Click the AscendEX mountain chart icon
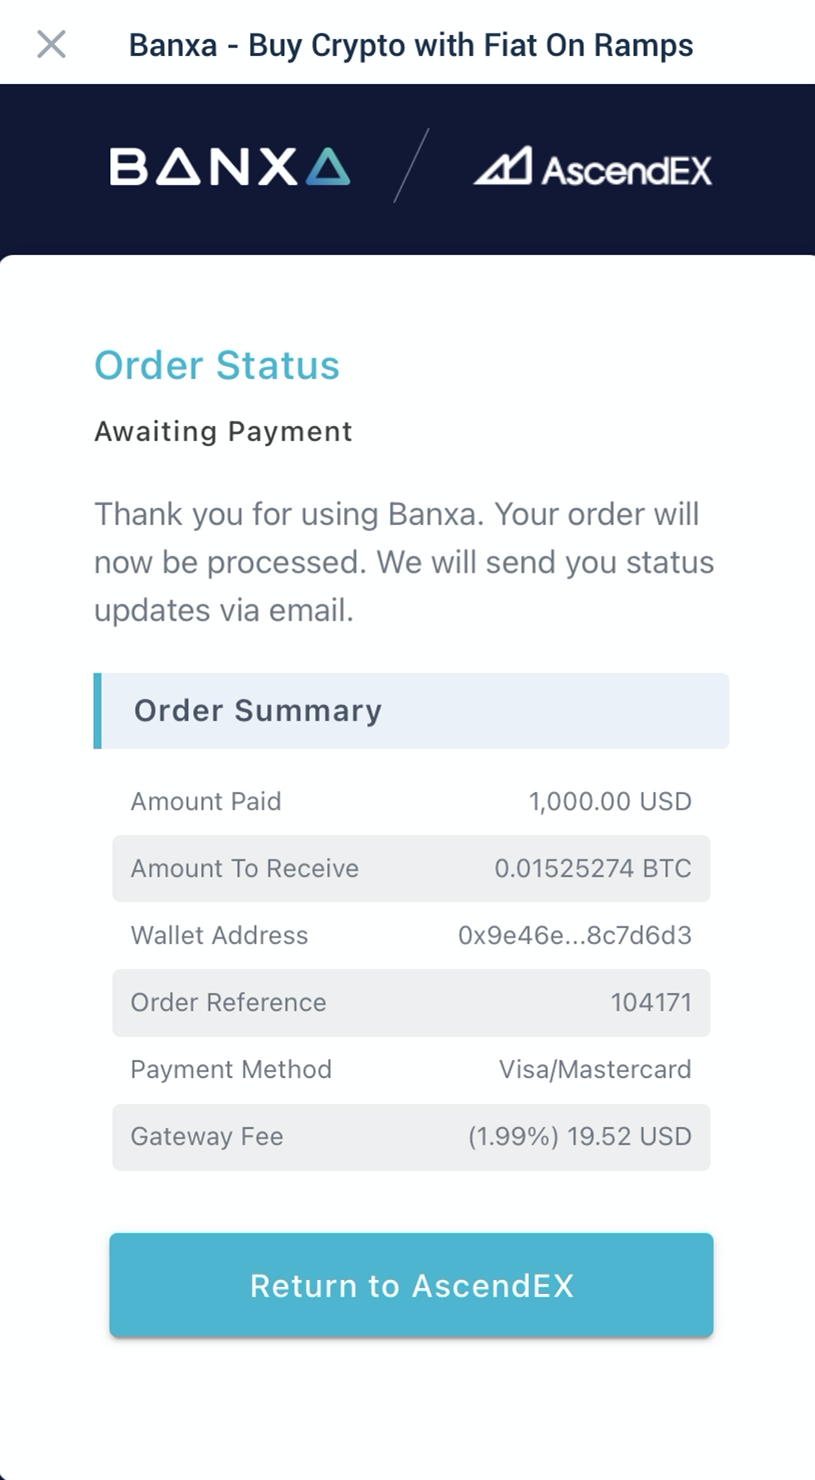The image size is (815, 1480). pos(505,166)
